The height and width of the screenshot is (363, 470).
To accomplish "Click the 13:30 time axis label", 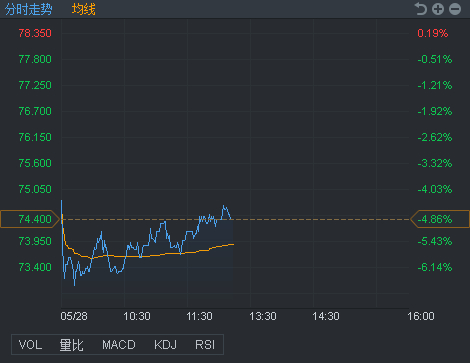I will click(263, 316).
